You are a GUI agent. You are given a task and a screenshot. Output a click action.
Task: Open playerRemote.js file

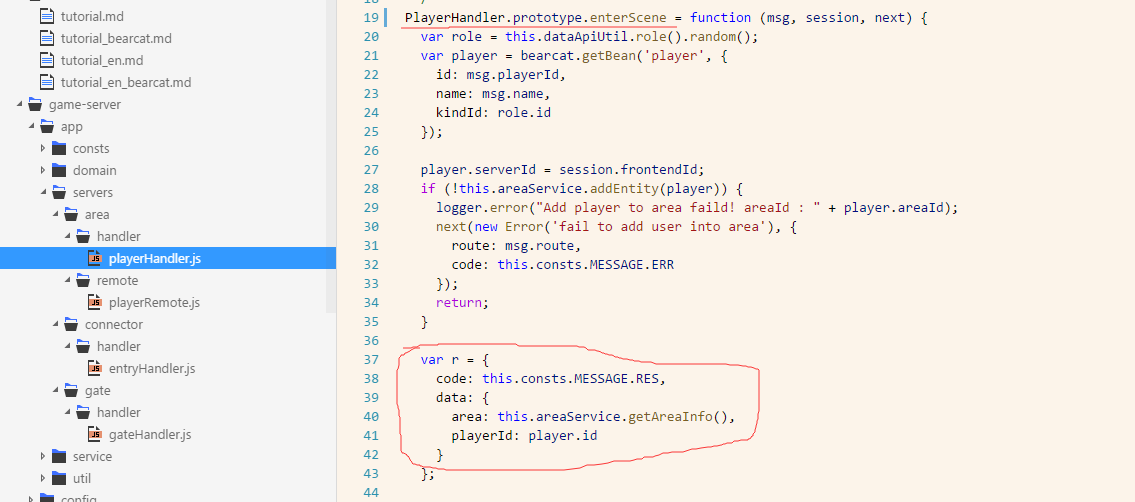click(x=154, y=302)
